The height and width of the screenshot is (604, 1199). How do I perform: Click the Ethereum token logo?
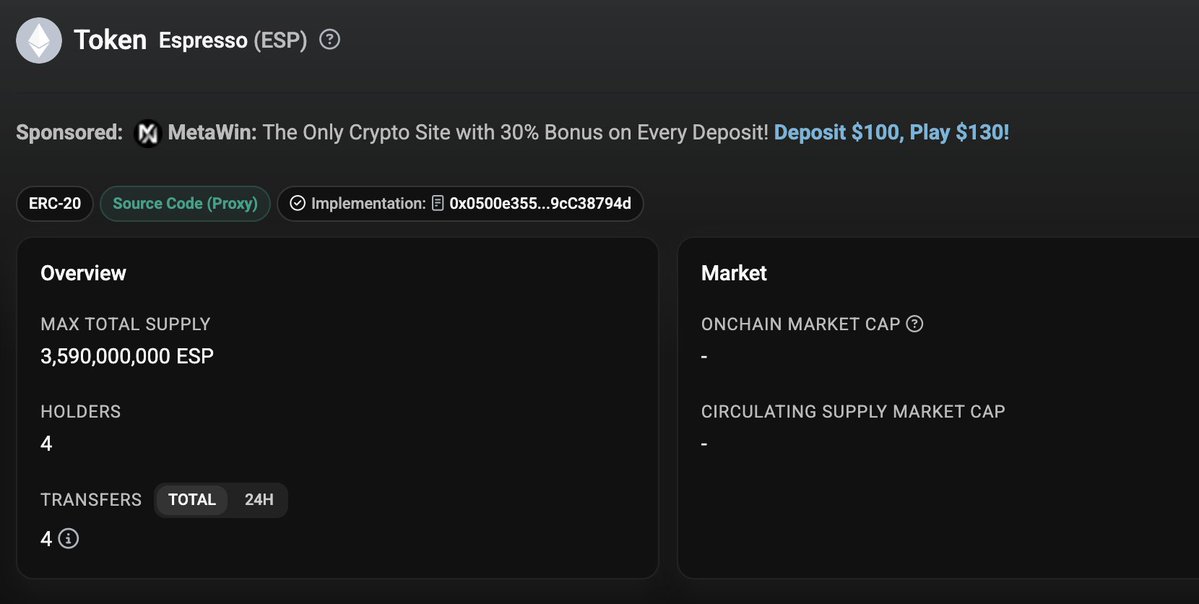(x=39, y=41)
